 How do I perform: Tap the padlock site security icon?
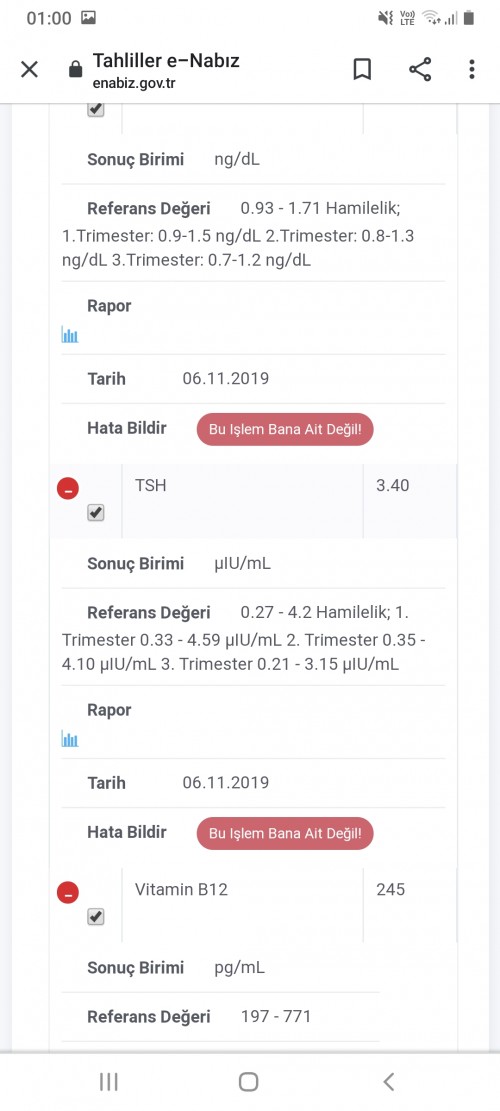(x=74, y=69)
